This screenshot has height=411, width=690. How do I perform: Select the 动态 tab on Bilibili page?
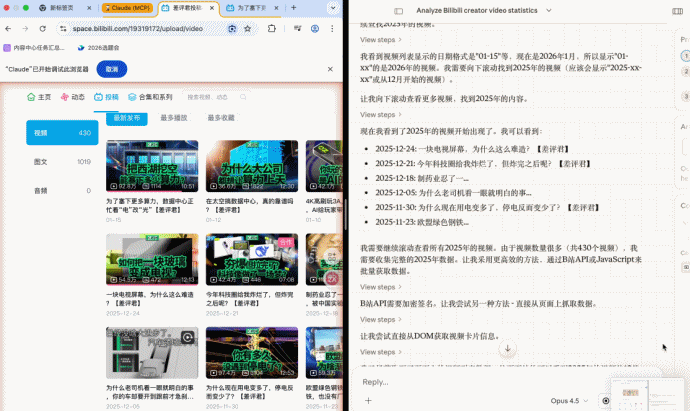[72, 97]
